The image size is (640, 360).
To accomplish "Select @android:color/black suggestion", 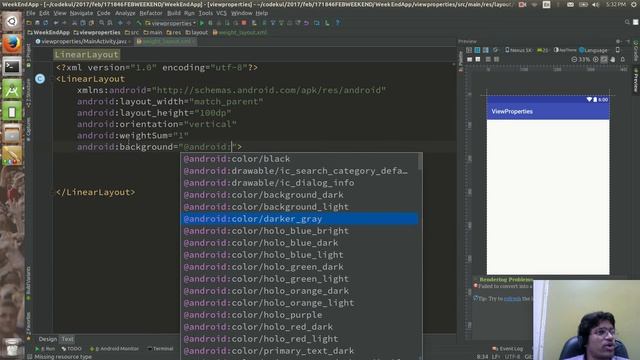I will click(x=299, y=159).
